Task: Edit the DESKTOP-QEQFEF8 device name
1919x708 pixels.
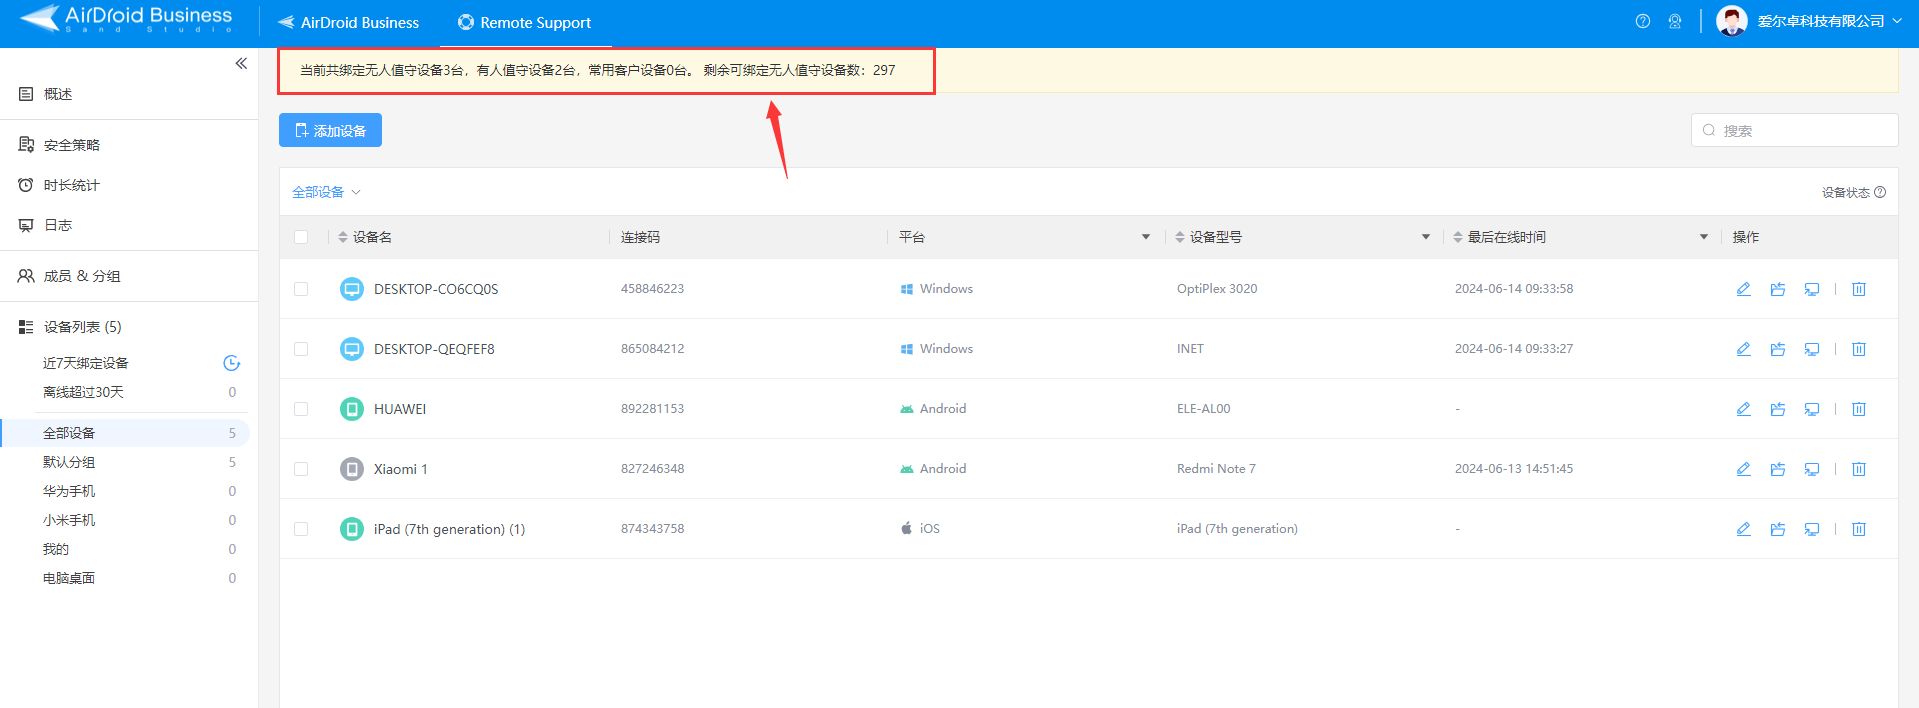Action: (x=1743, y=349)
